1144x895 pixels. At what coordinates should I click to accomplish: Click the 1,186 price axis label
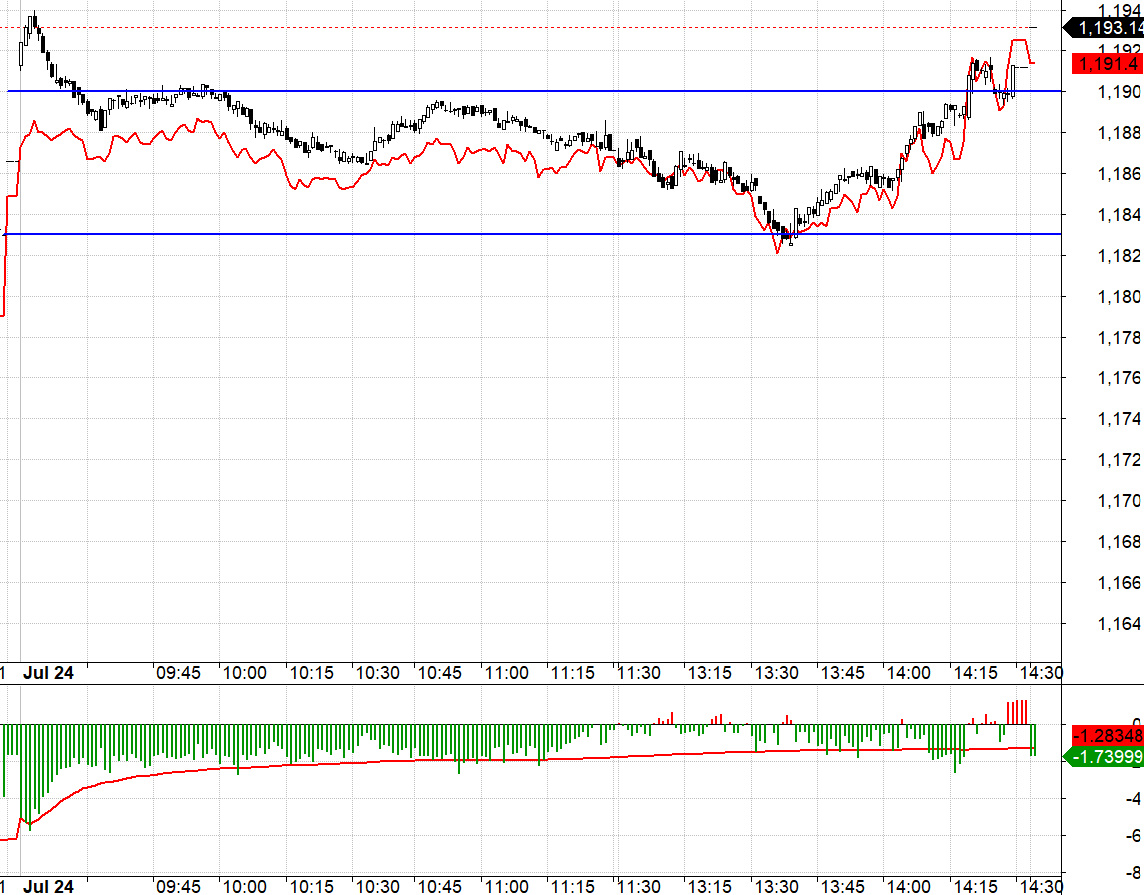(1119, 174)
